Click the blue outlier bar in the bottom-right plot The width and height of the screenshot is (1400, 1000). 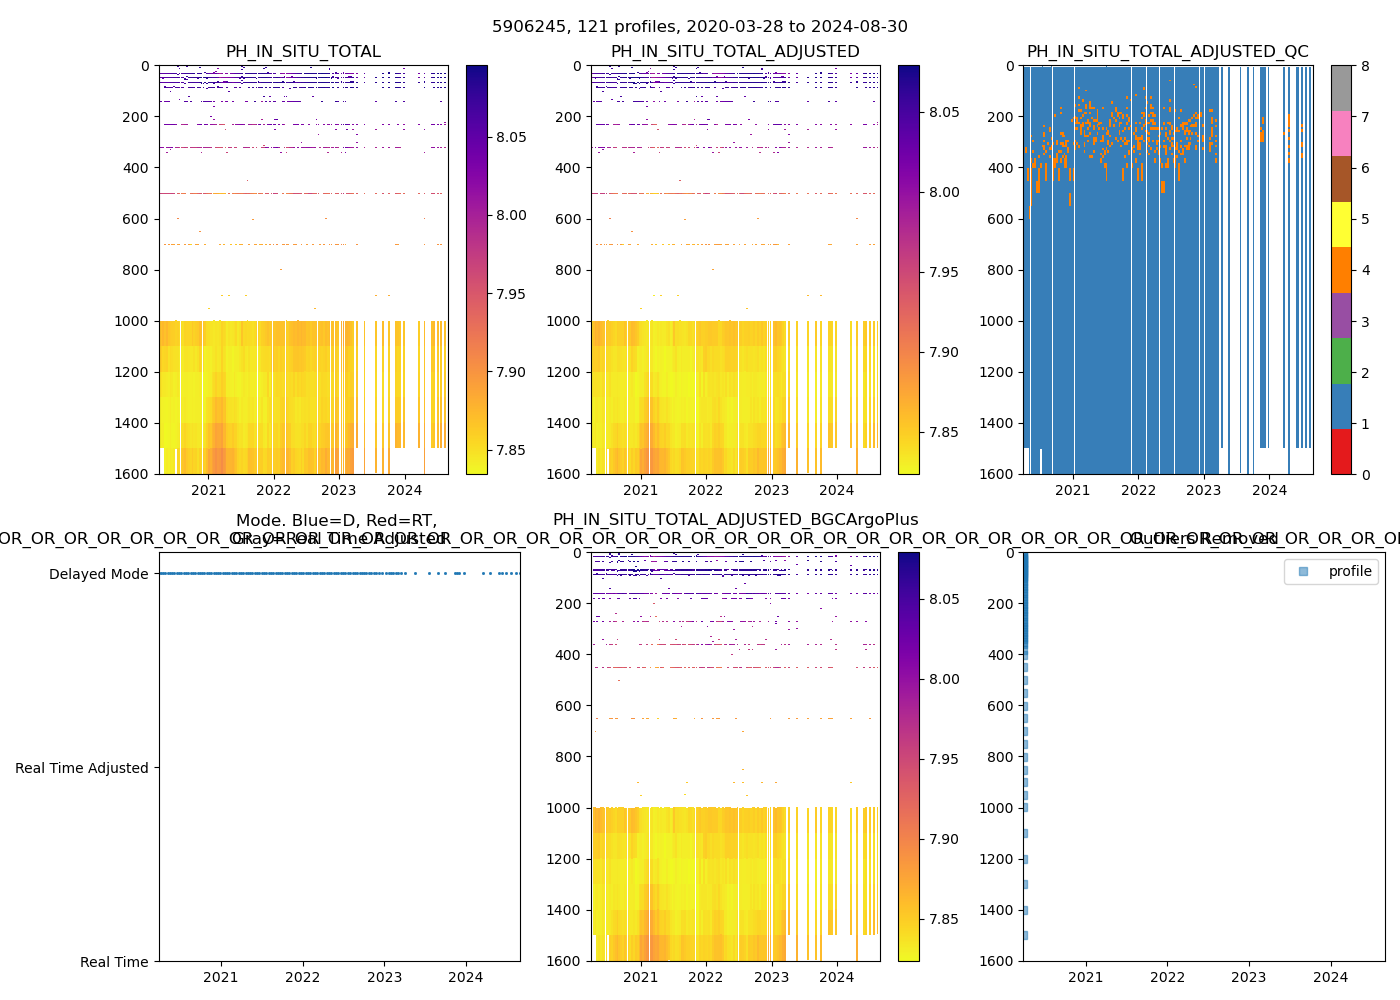click(1025, 600)
